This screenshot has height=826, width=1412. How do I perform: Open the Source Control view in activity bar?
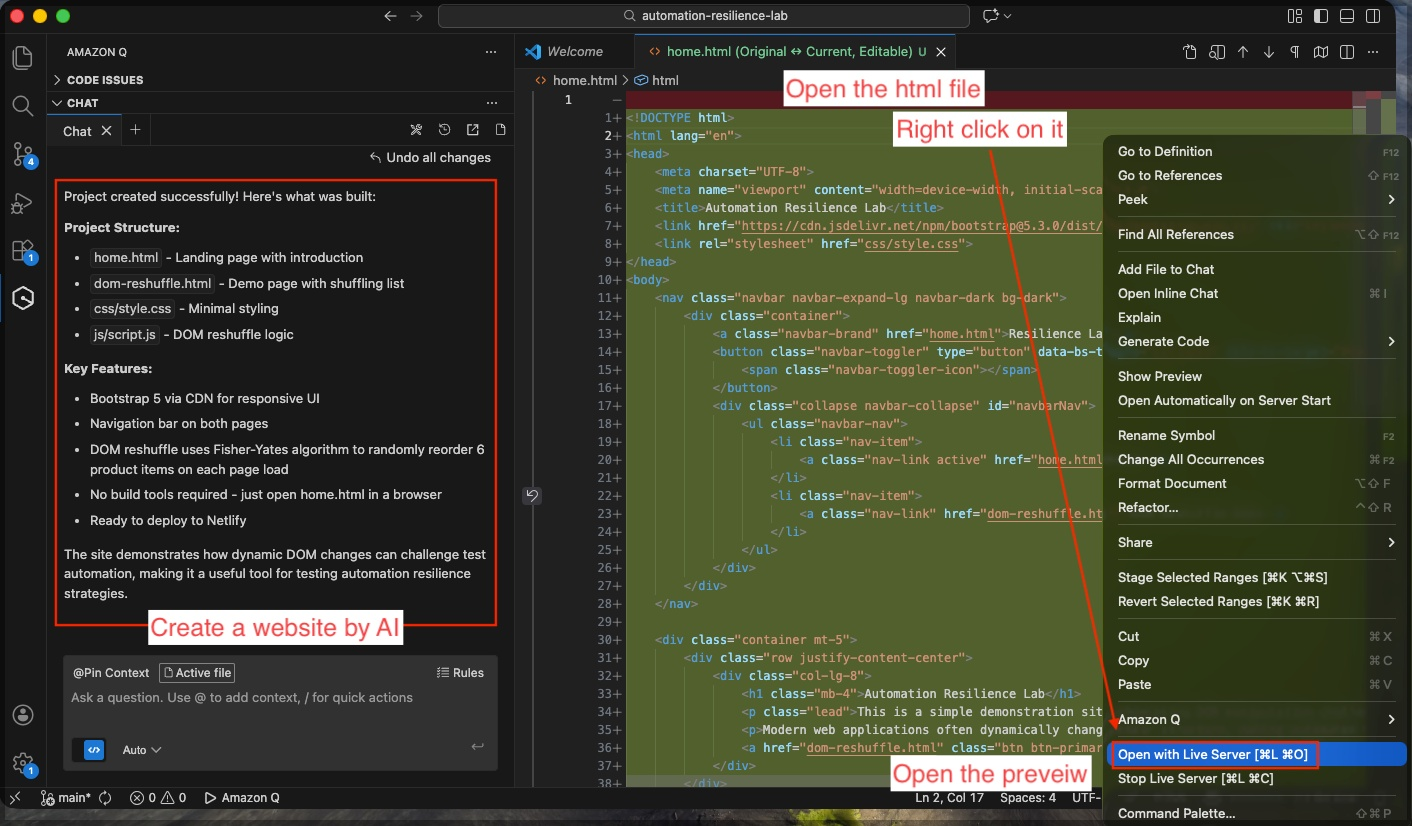coord(22,153)
